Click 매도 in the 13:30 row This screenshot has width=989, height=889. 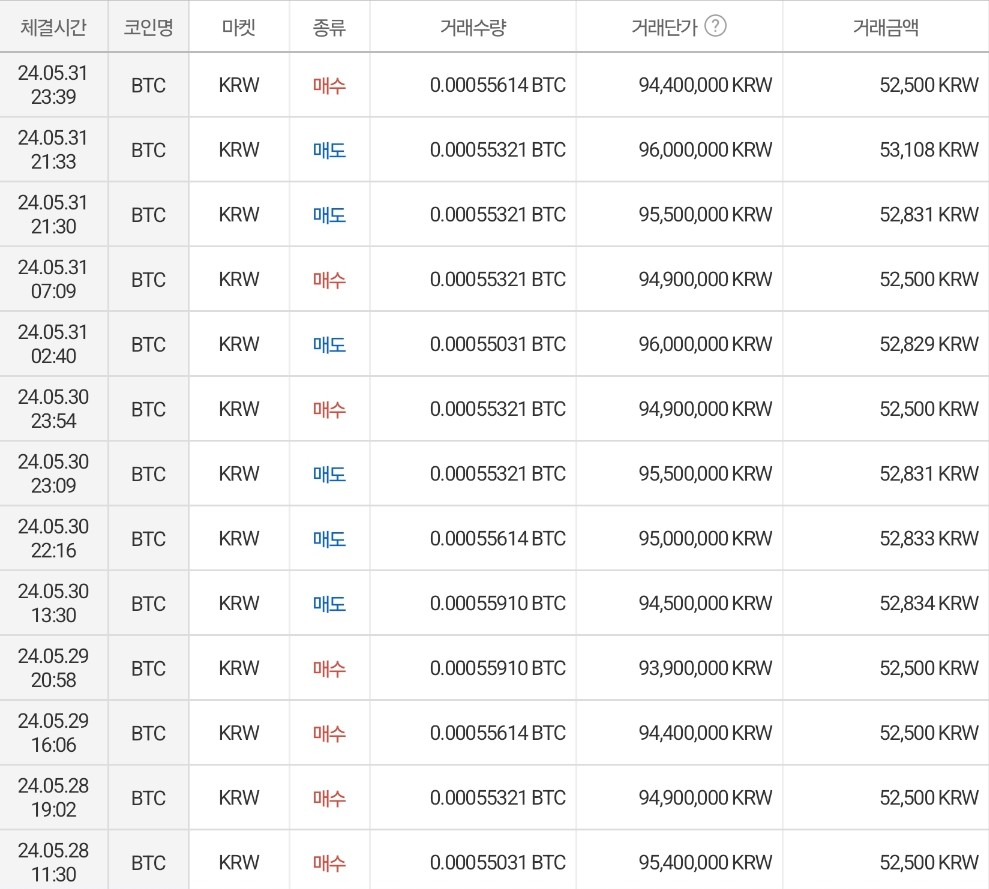pyautogui.click(x=329, y=604)
